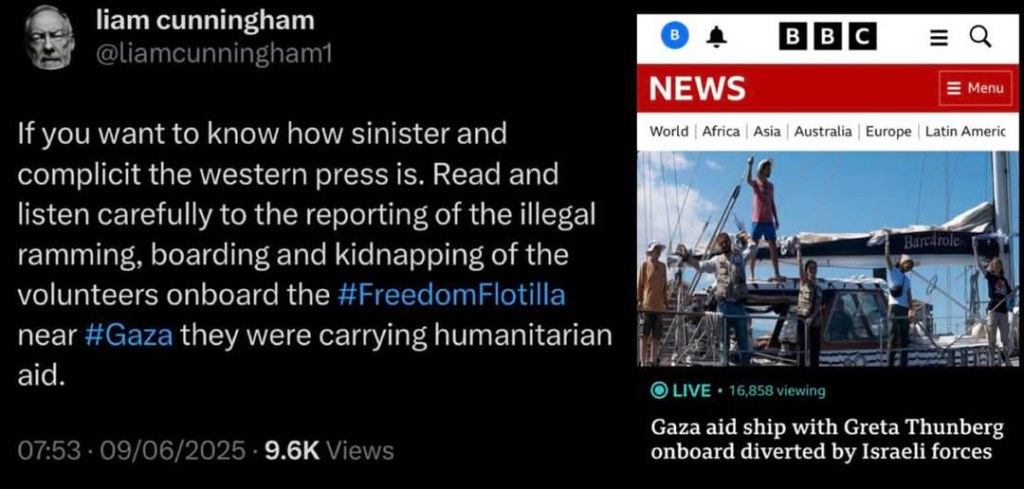Viewport: 1024px width, 489px height.
Task: Select the World news section
Action: tap(669, 131)
